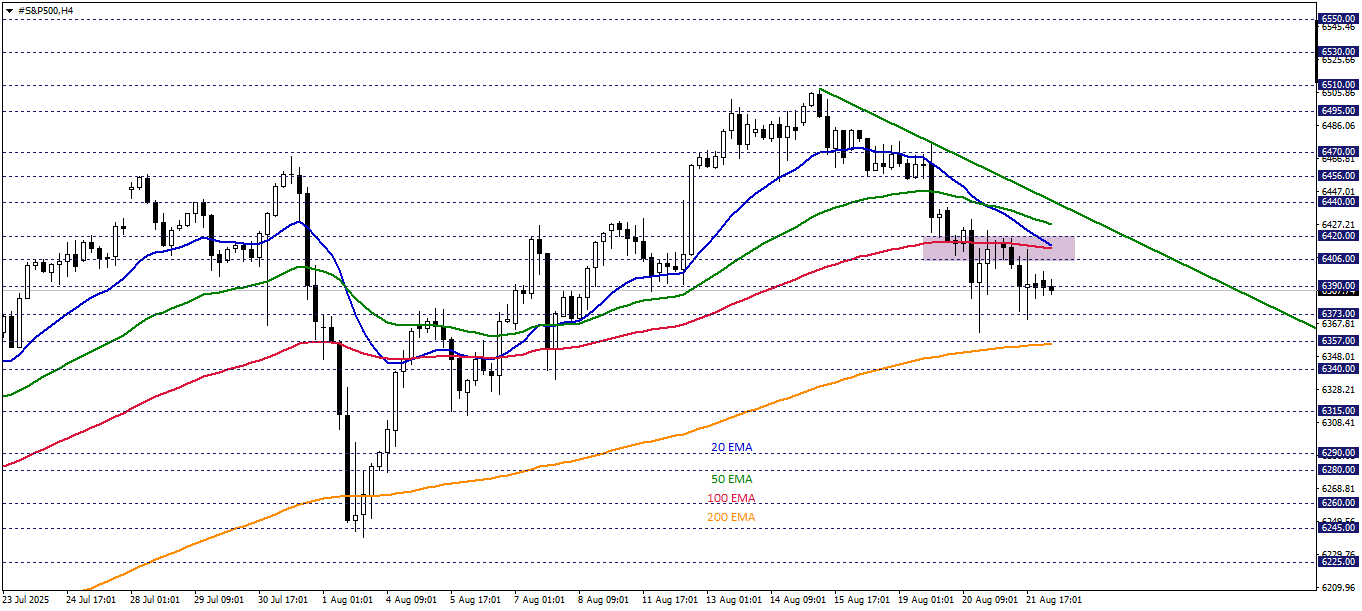Click the 6530.00 price level label
The width and height of the screenshot is (1362, 611).
pyautogui.click(x=1338, y=52)
